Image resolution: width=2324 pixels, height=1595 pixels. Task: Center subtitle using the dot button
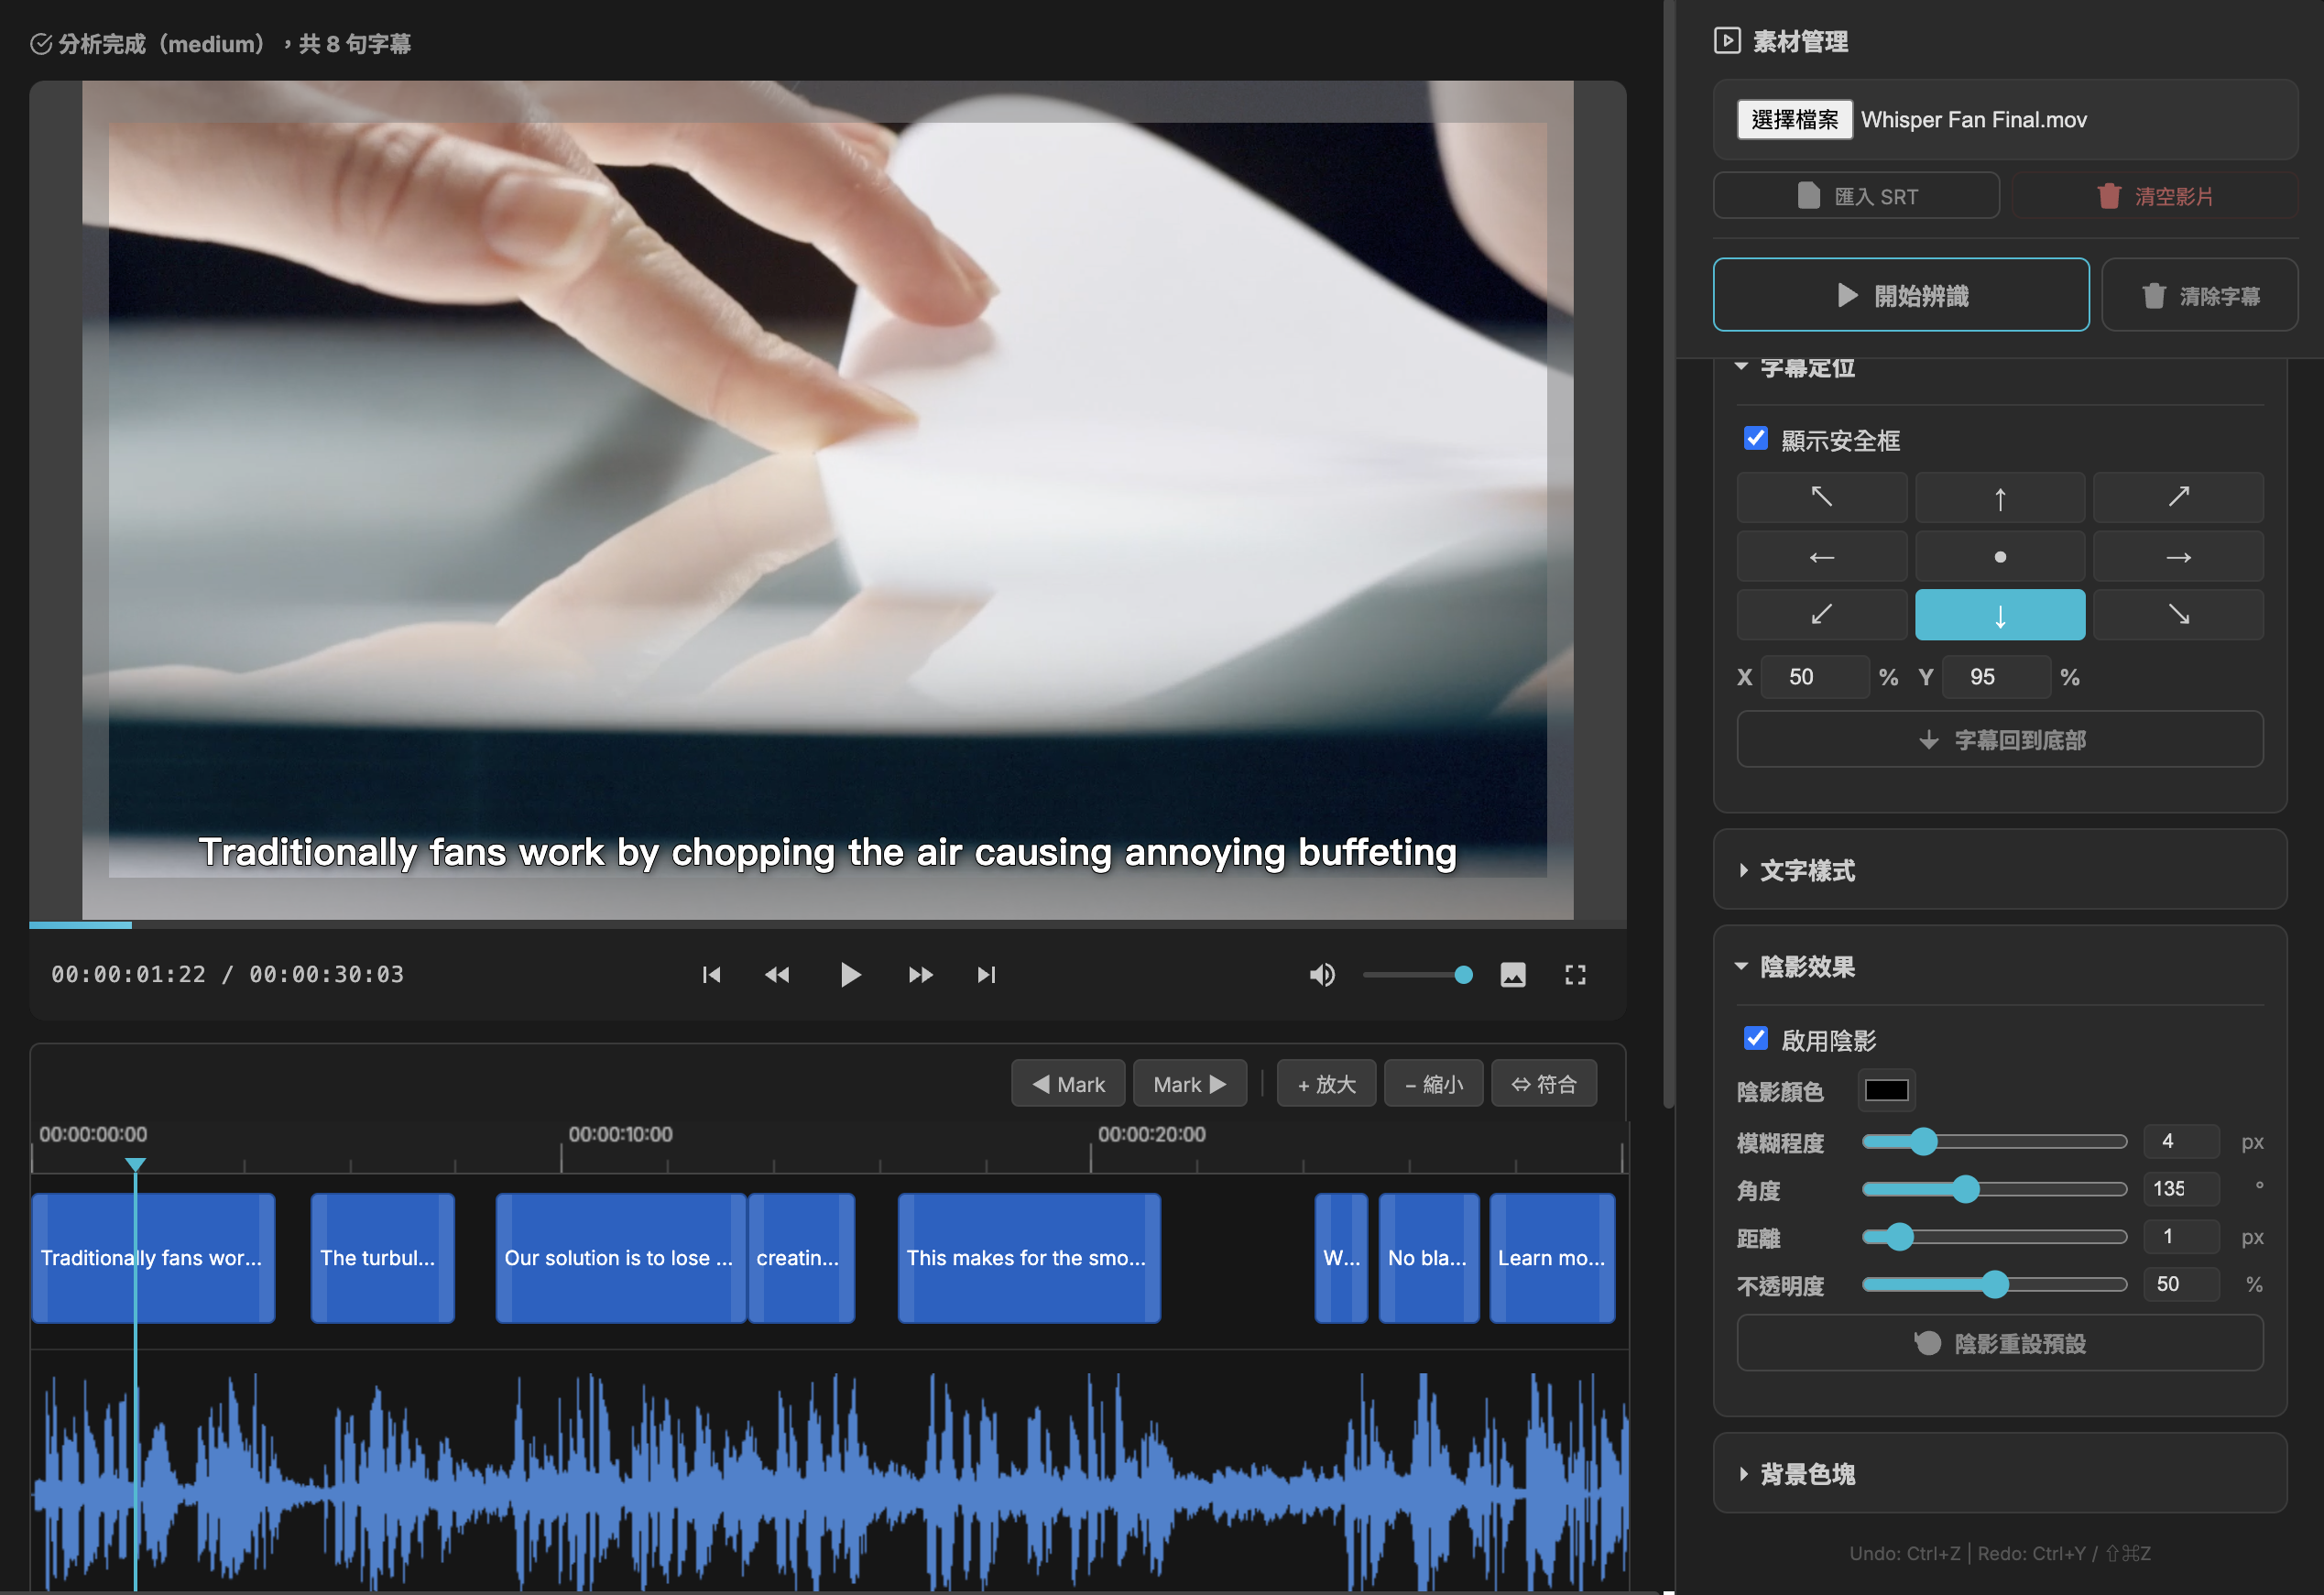1999,556
